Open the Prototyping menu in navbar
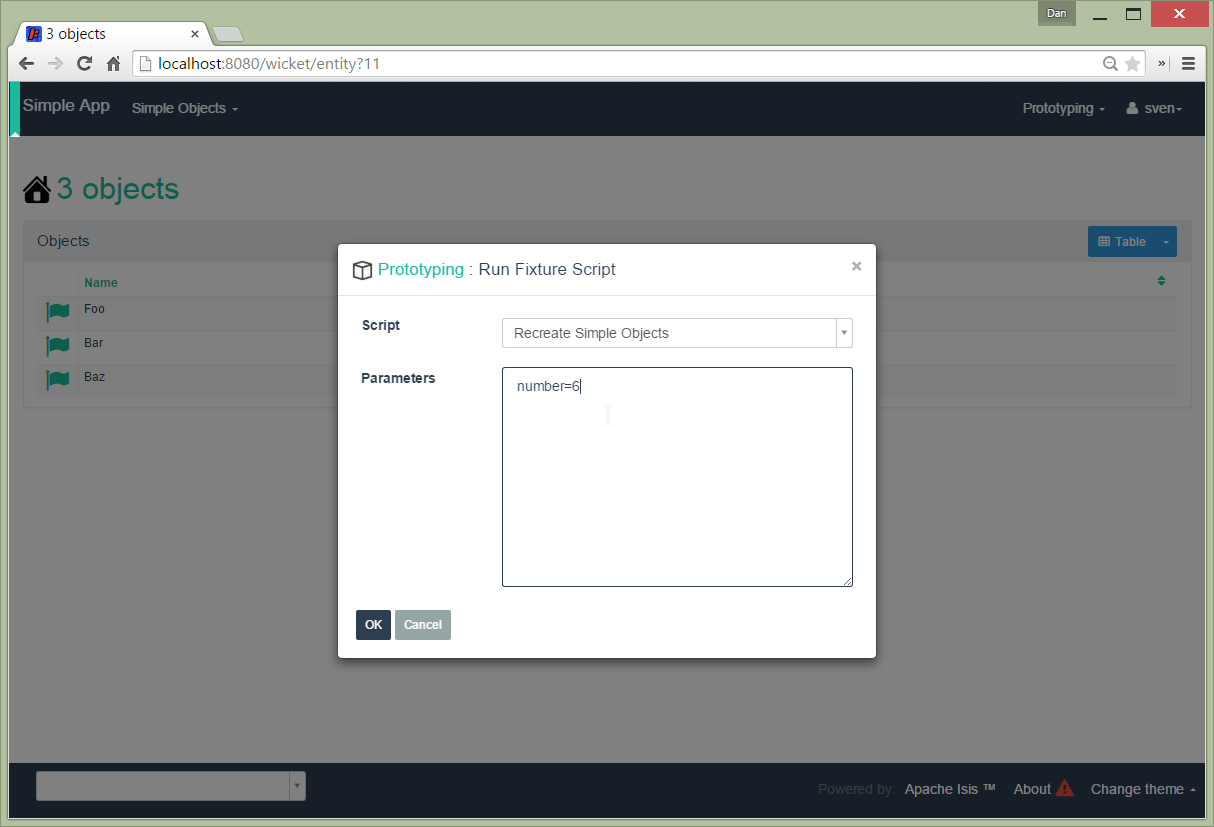 (x=1063, y=108)
